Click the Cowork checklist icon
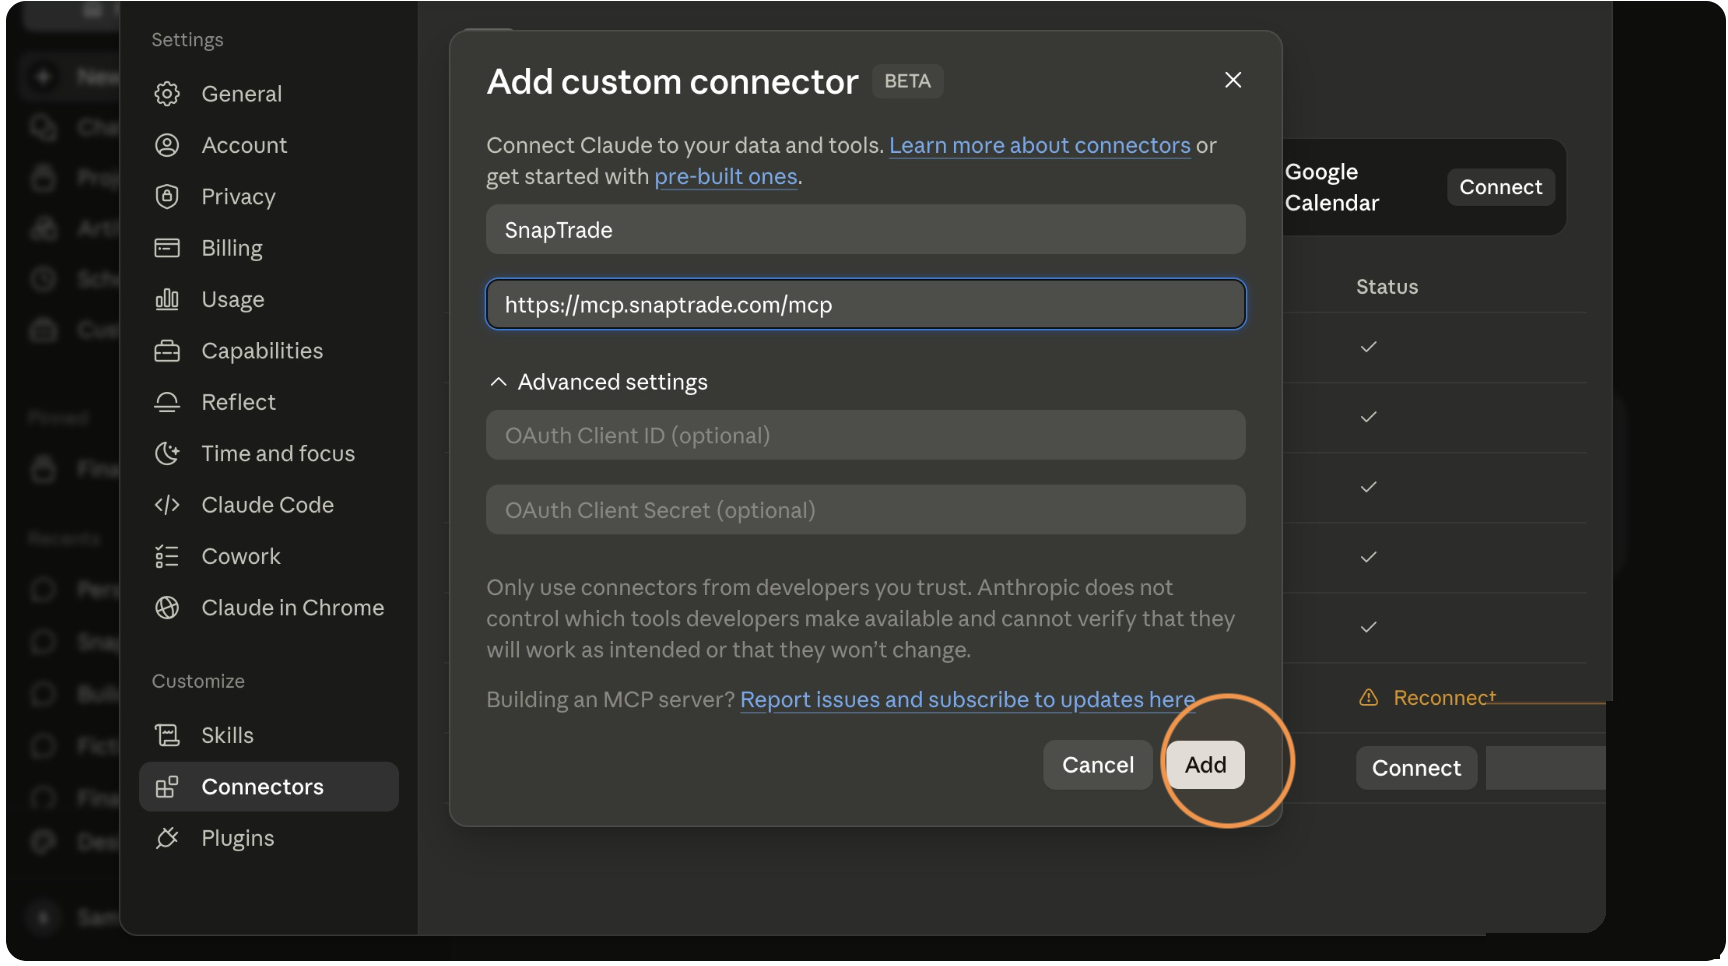 [x=167, y=556]
